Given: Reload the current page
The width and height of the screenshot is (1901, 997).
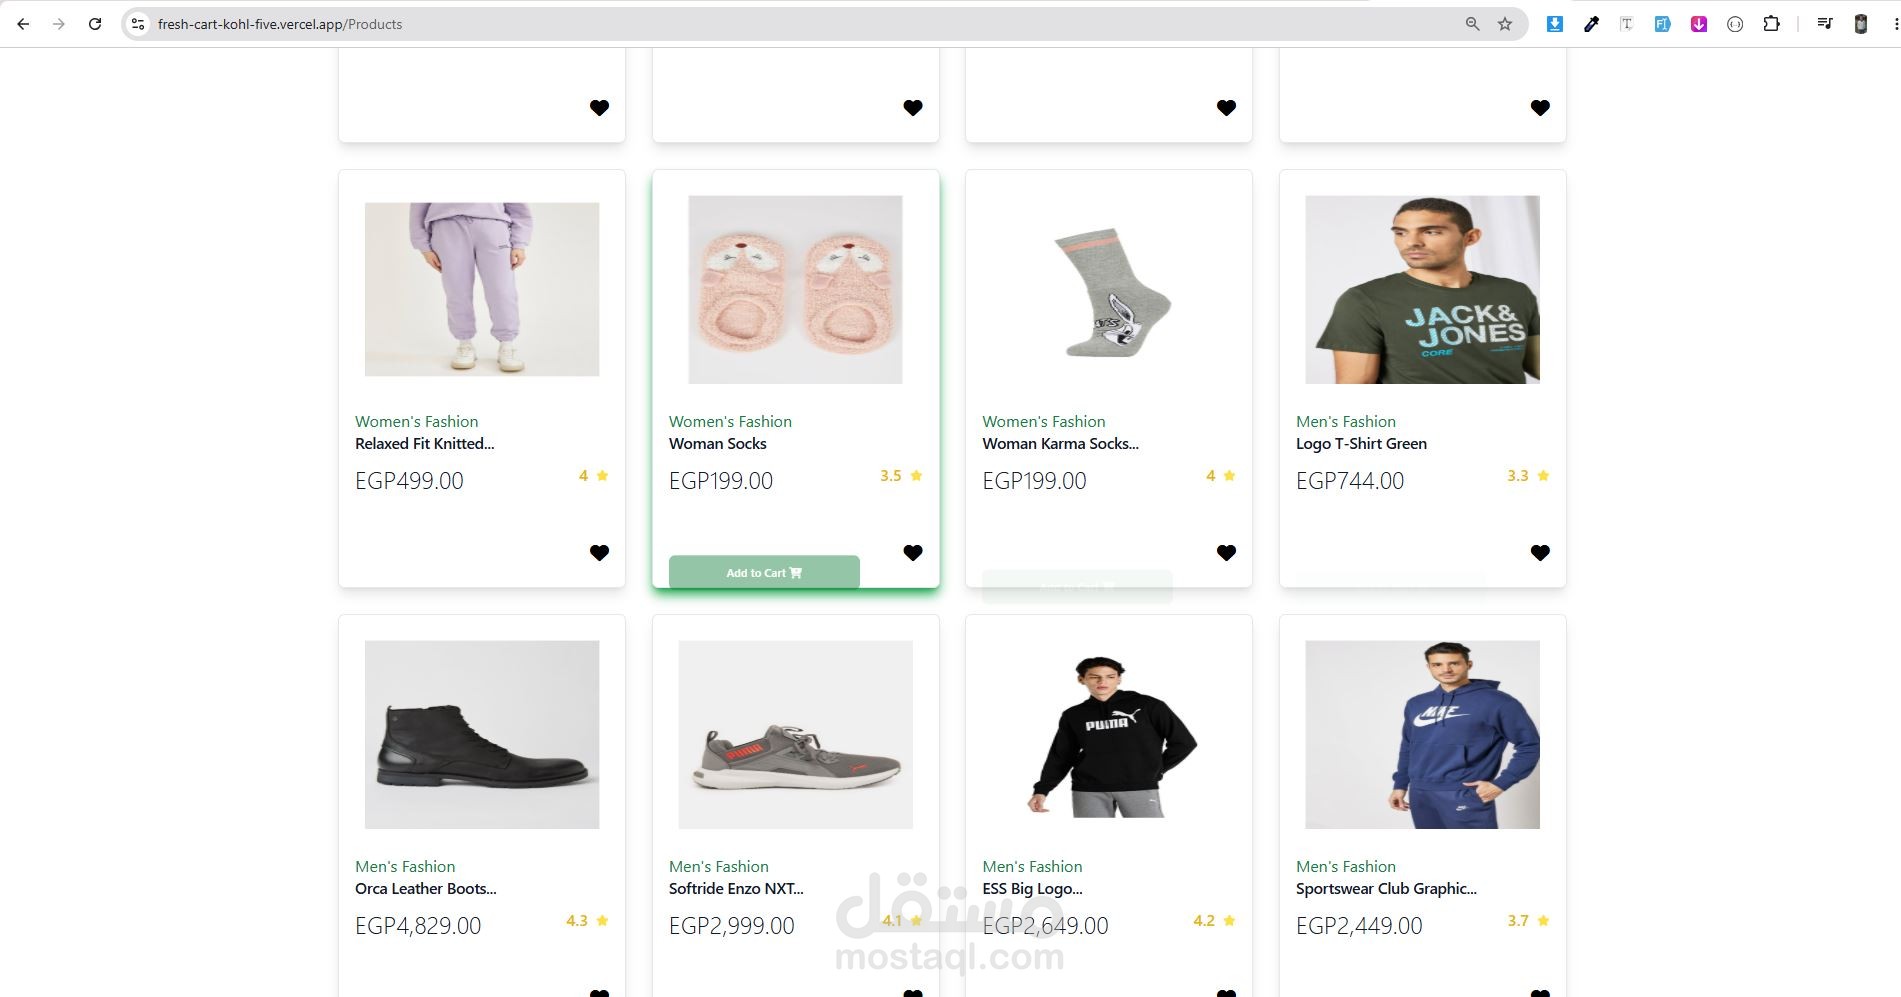Looking at the screenshot, I should (x=95, y=24).
